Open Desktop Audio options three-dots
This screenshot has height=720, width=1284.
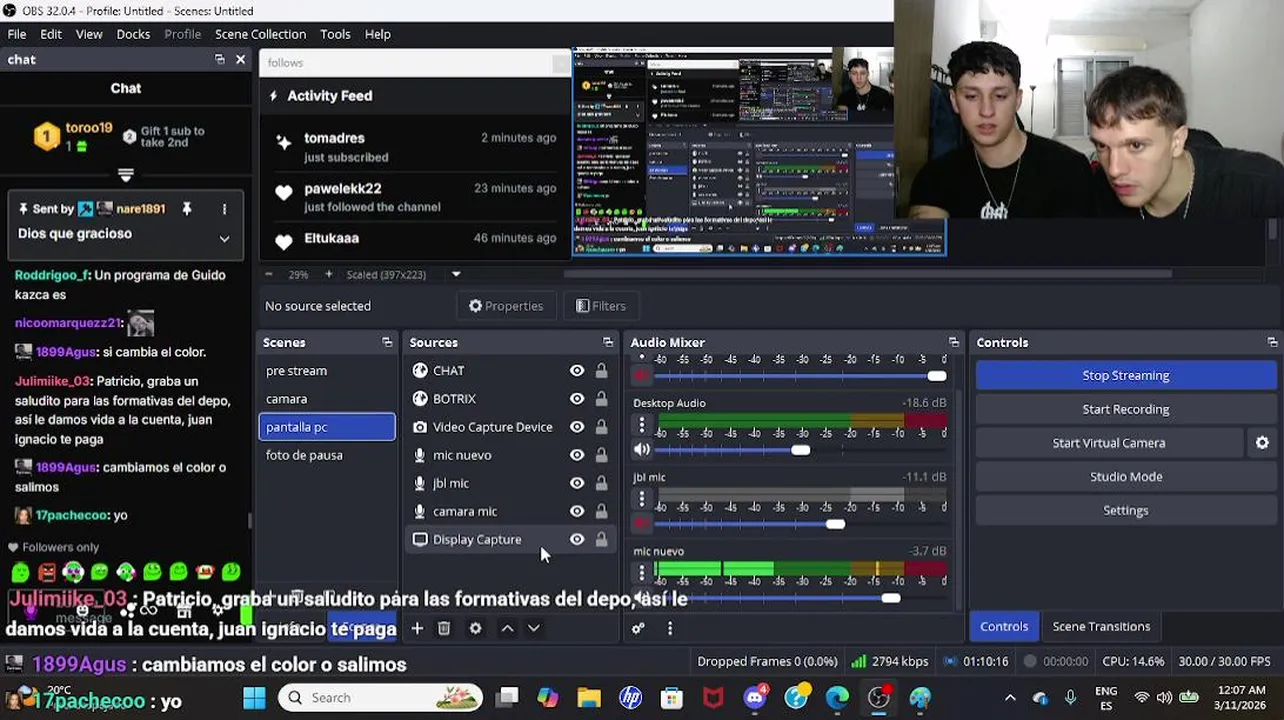point(642,426)
